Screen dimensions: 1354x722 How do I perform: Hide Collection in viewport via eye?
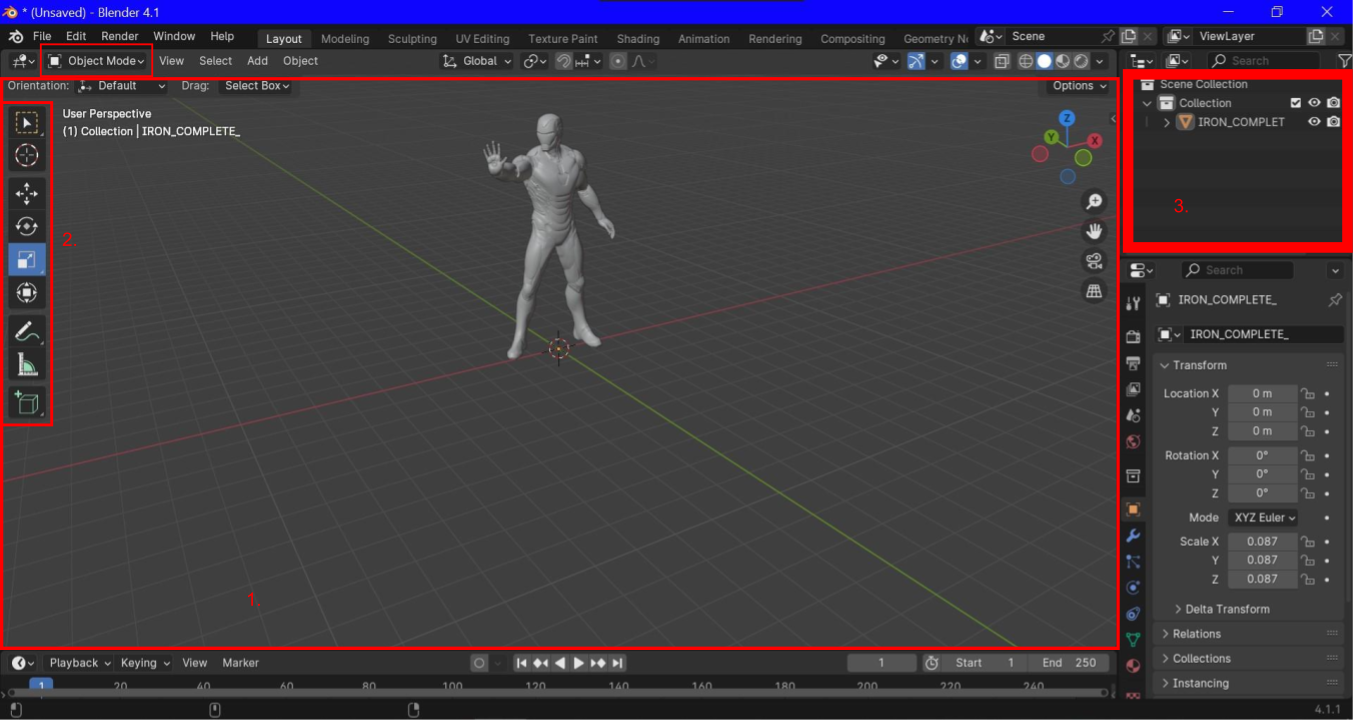pyautogui.click(x=1314, y=103)
